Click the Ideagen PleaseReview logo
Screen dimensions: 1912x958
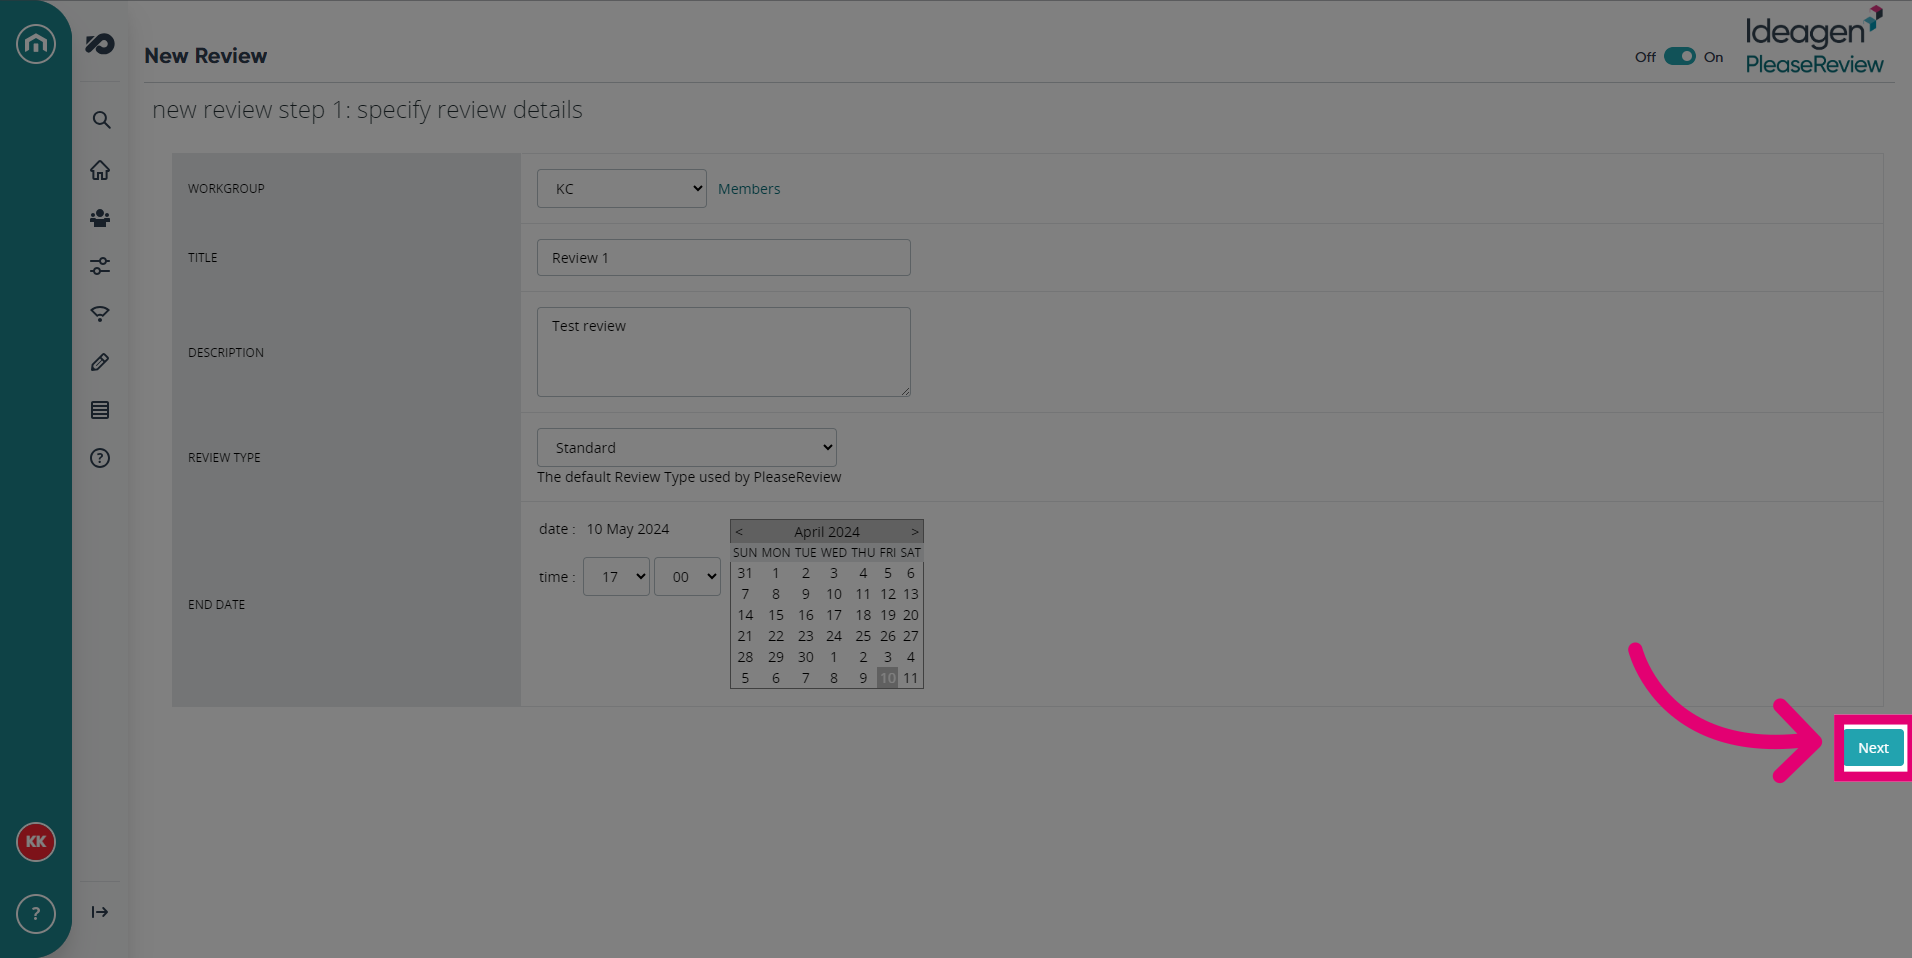(1814, 40)
